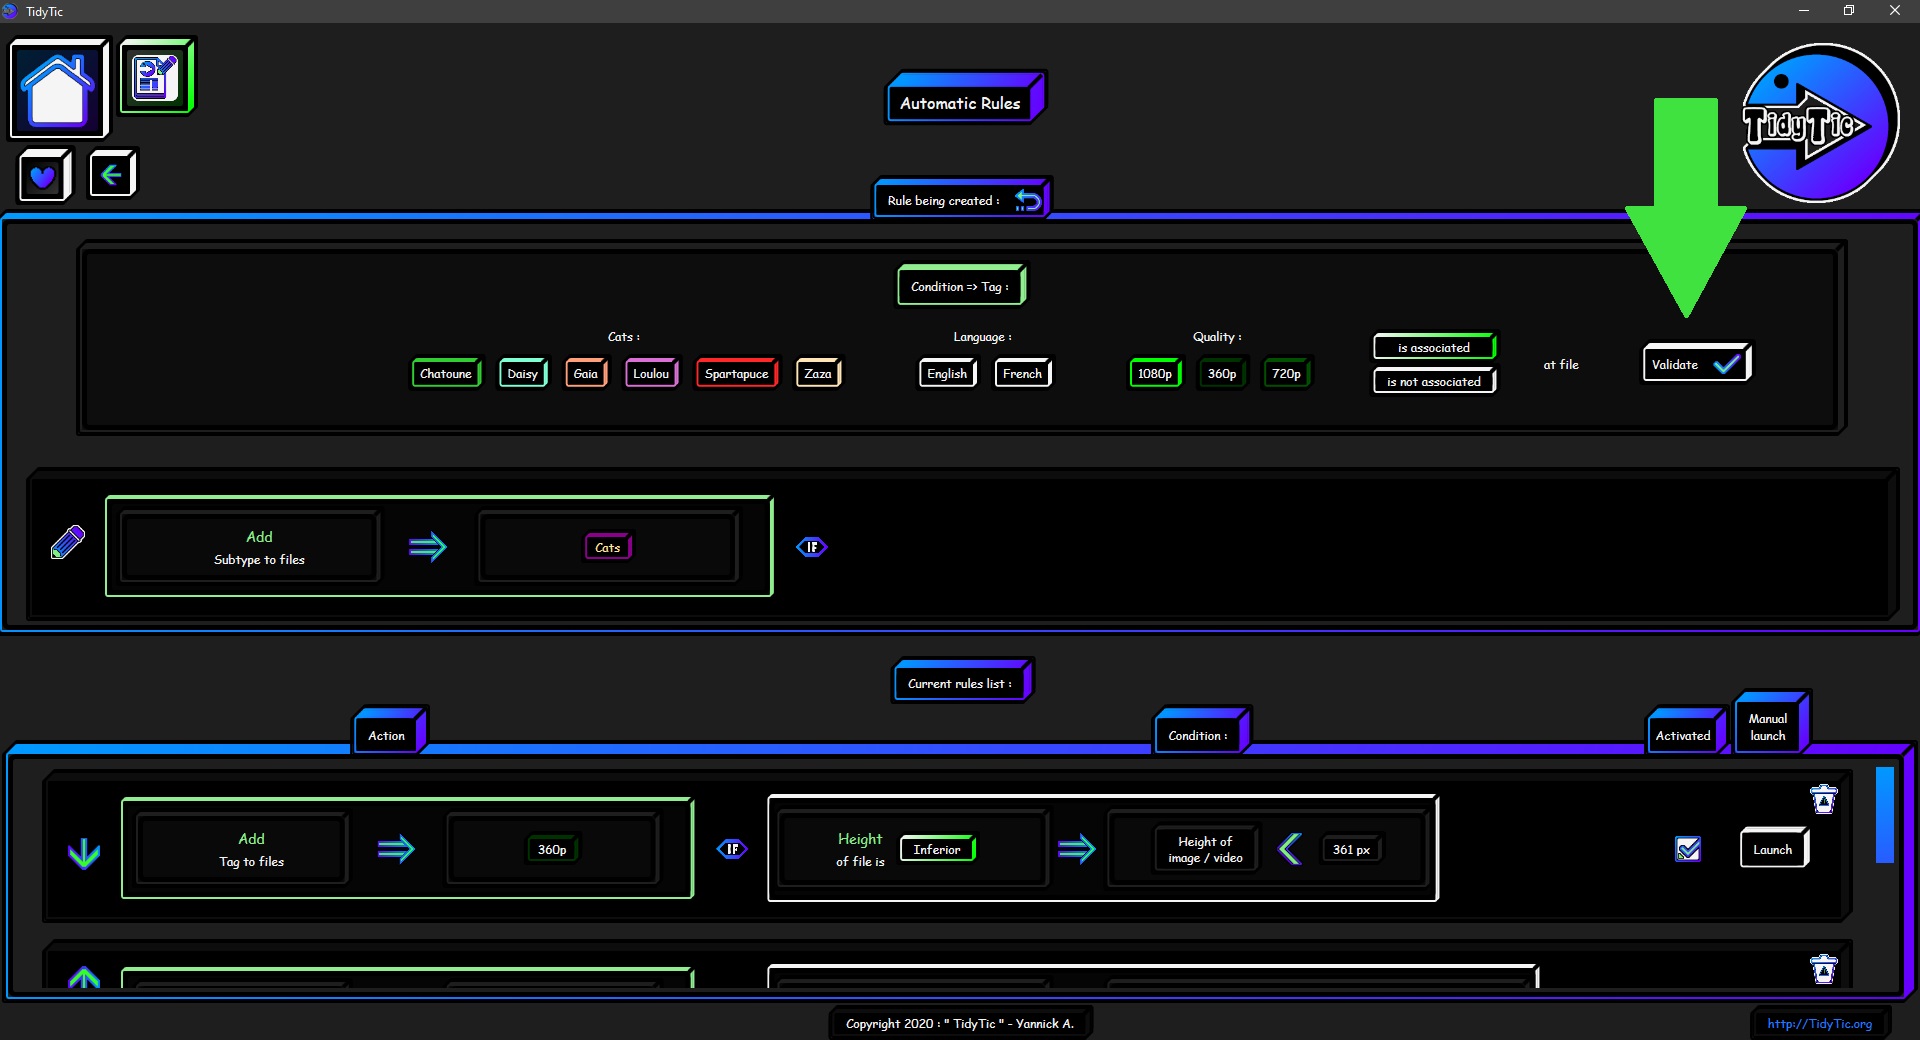This screenshot has width=1920, height=1040.
Task: Click the IF condition icon beside Cats action
Action: coord(812,547)
